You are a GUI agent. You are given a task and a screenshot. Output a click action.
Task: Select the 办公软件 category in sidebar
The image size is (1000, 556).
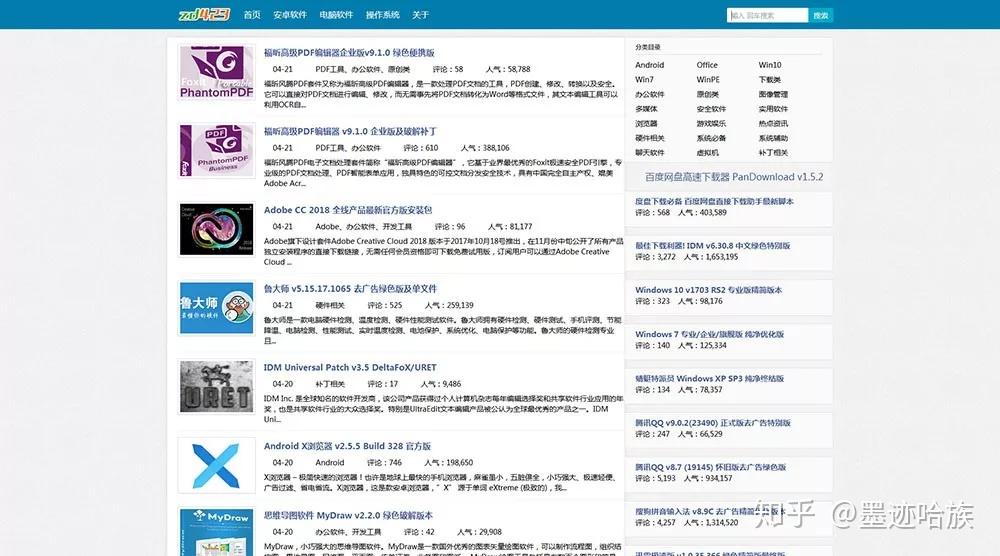click(649, 94)
